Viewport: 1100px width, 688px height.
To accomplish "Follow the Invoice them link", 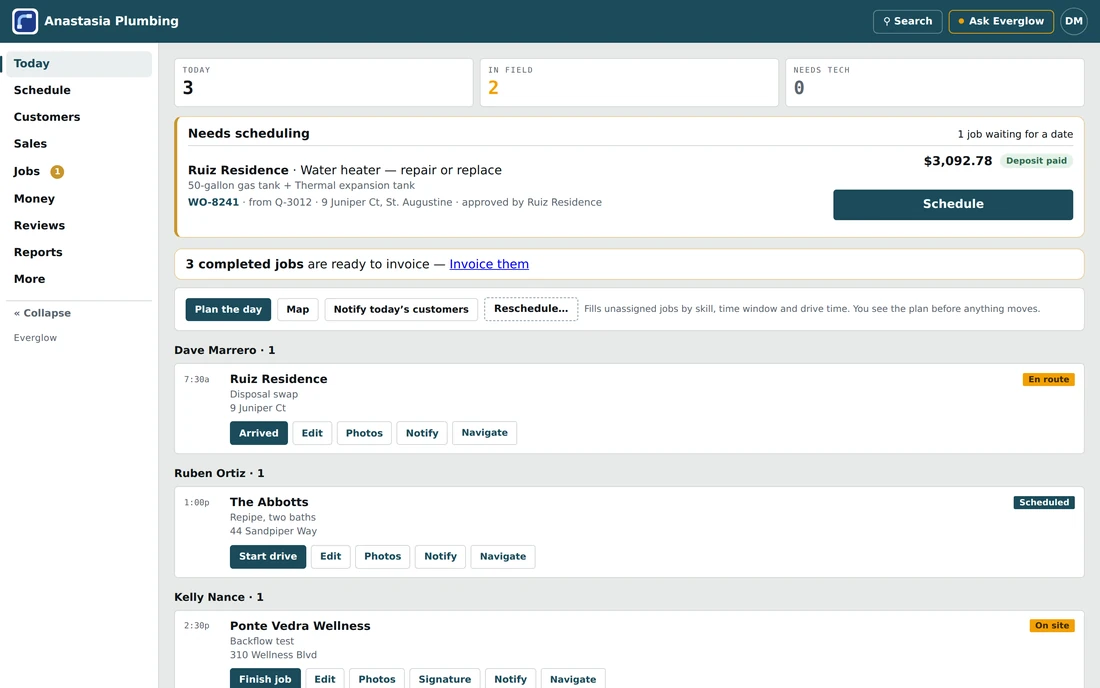I will tap(489, 264).
